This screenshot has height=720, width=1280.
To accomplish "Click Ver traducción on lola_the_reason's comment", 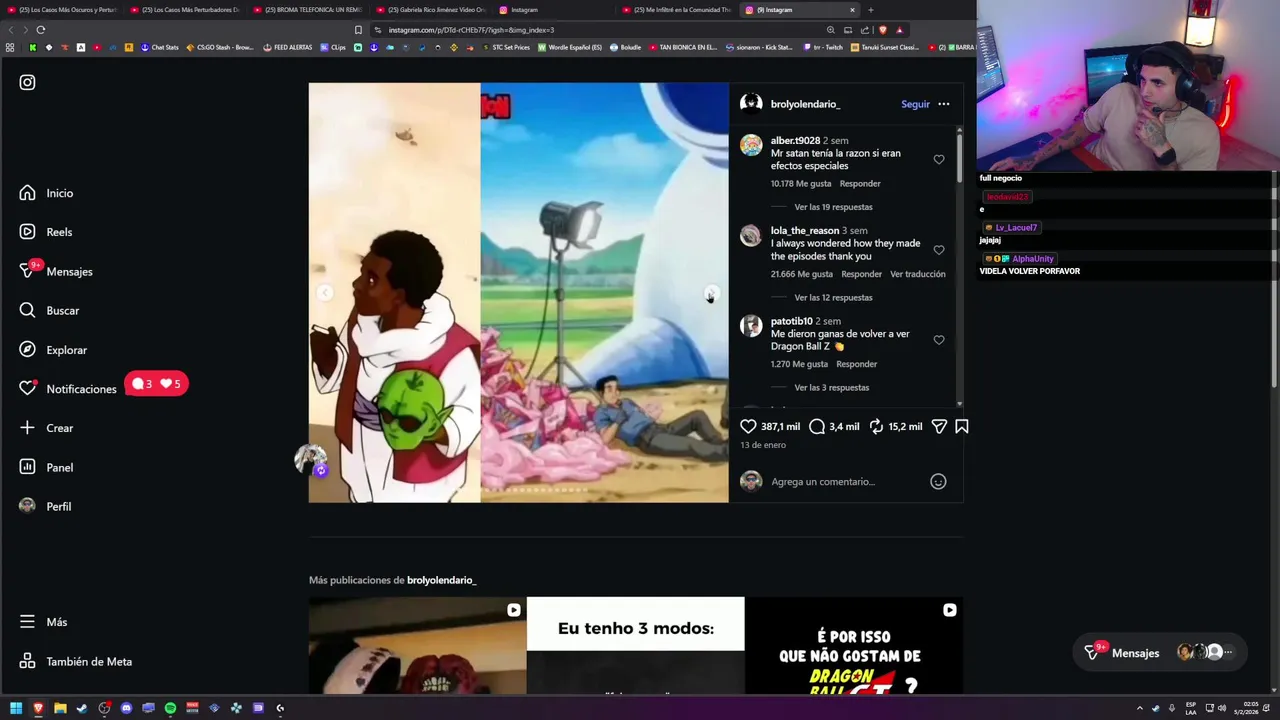I will coord(917,274).
